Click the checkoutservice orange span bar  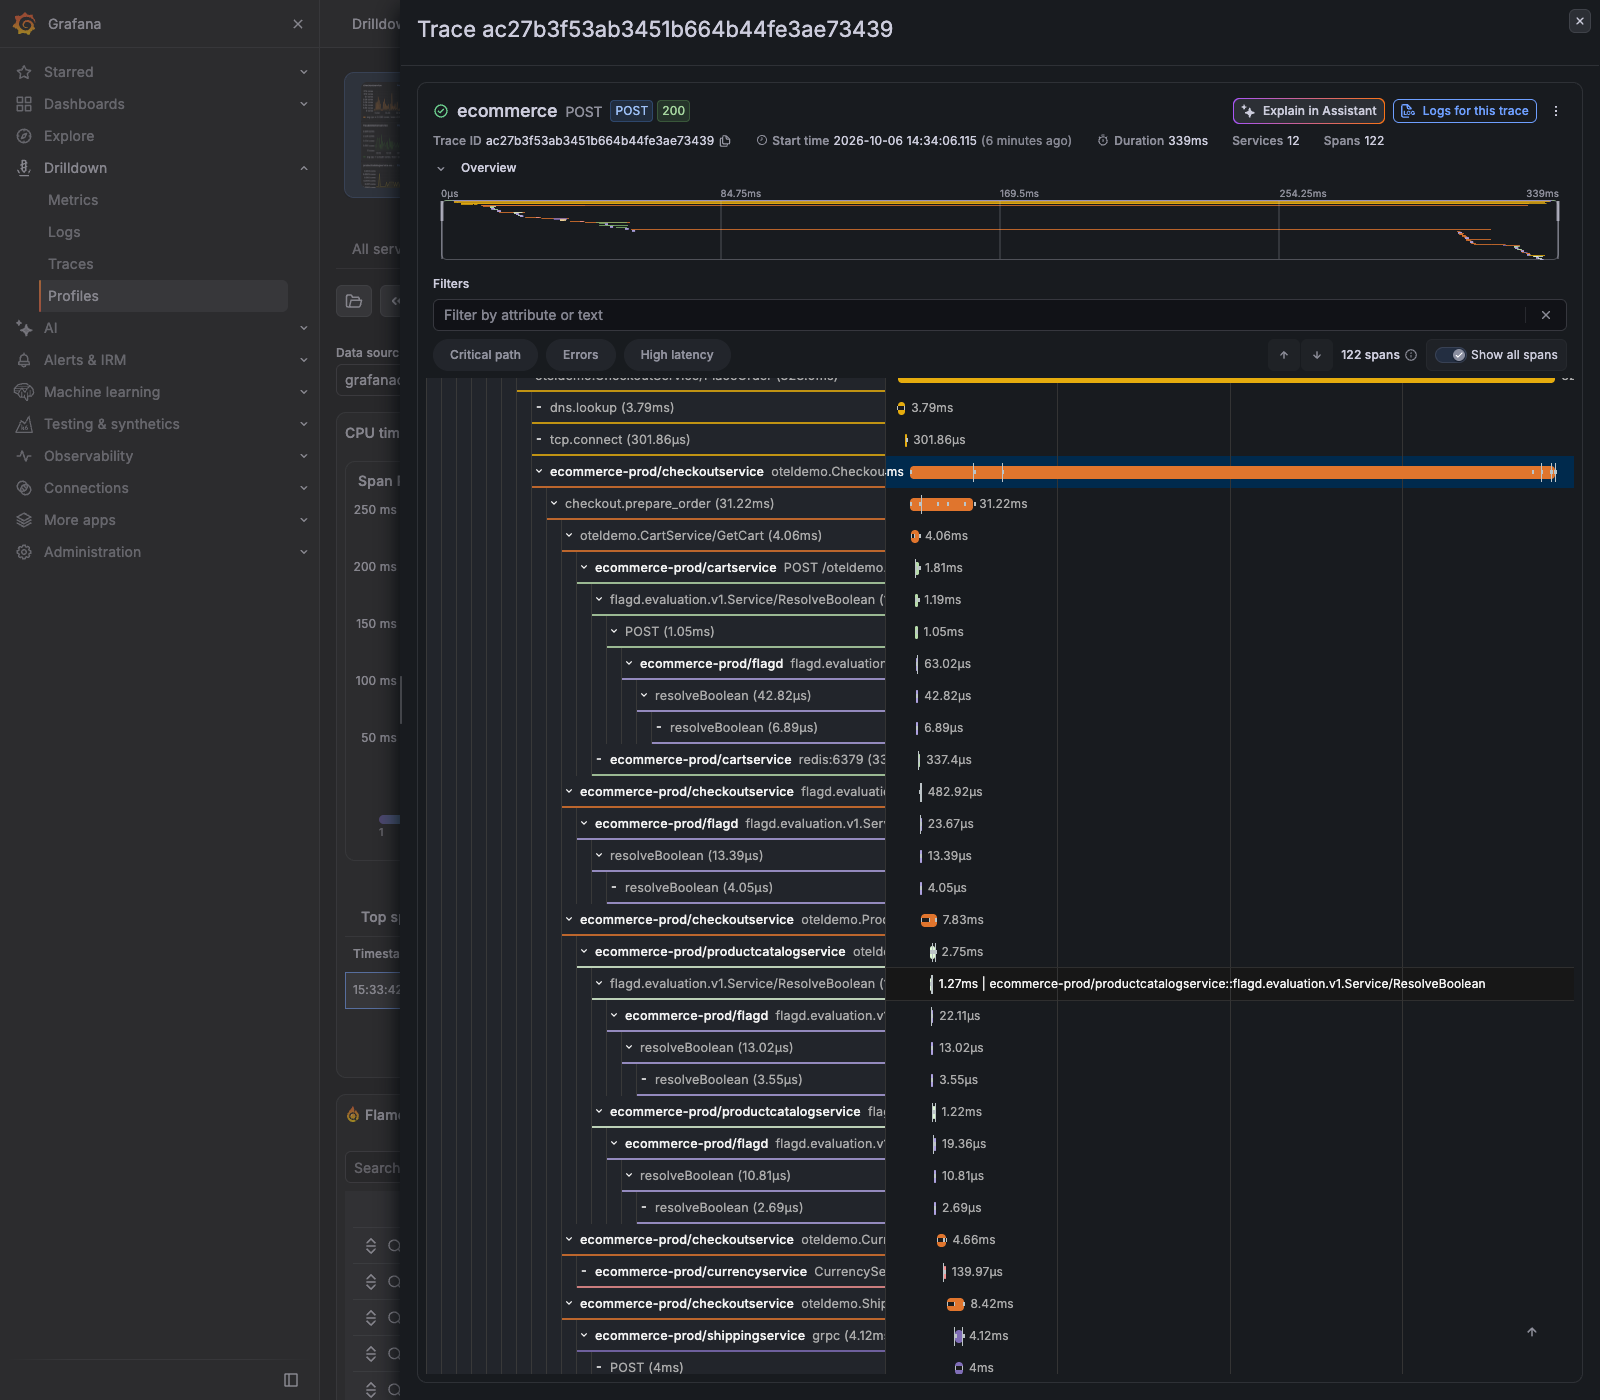coord(1233,472)
